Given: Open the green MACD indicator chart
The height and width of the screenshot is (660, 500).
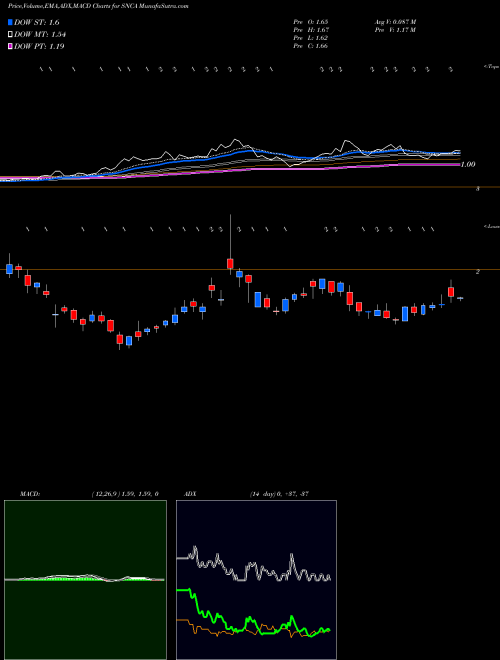Looking at the screenshot, I should coord(85,580).
